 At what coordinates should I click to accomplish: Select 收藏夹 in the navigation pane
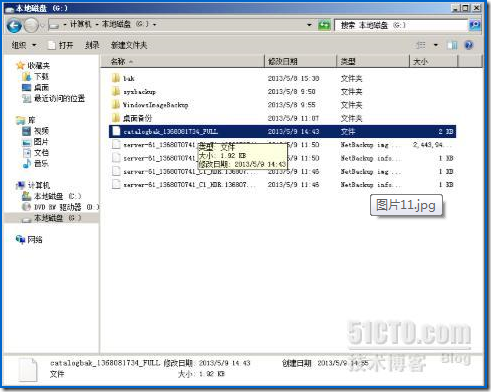33,66
